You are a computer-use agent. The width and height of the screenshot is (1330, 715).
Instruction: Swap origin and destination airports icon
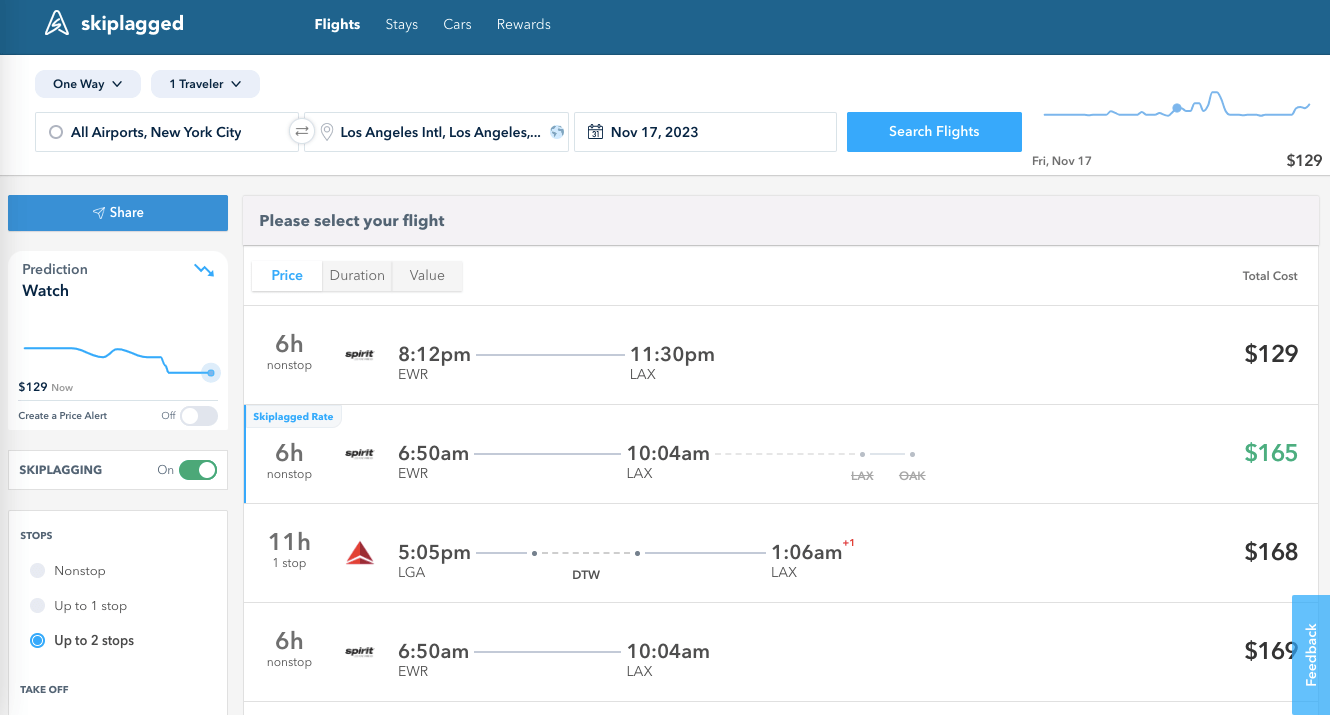pyautogui.click(x=301, y=131)
